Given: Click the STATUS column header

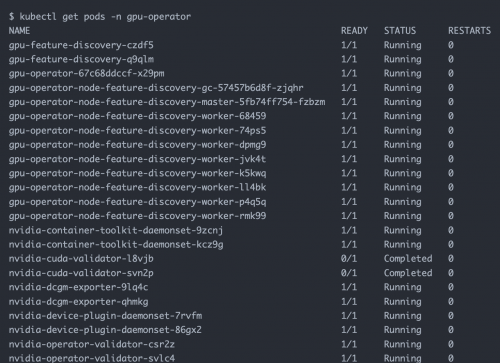Looking at the screenshot, I should click(x=400, y=31).
